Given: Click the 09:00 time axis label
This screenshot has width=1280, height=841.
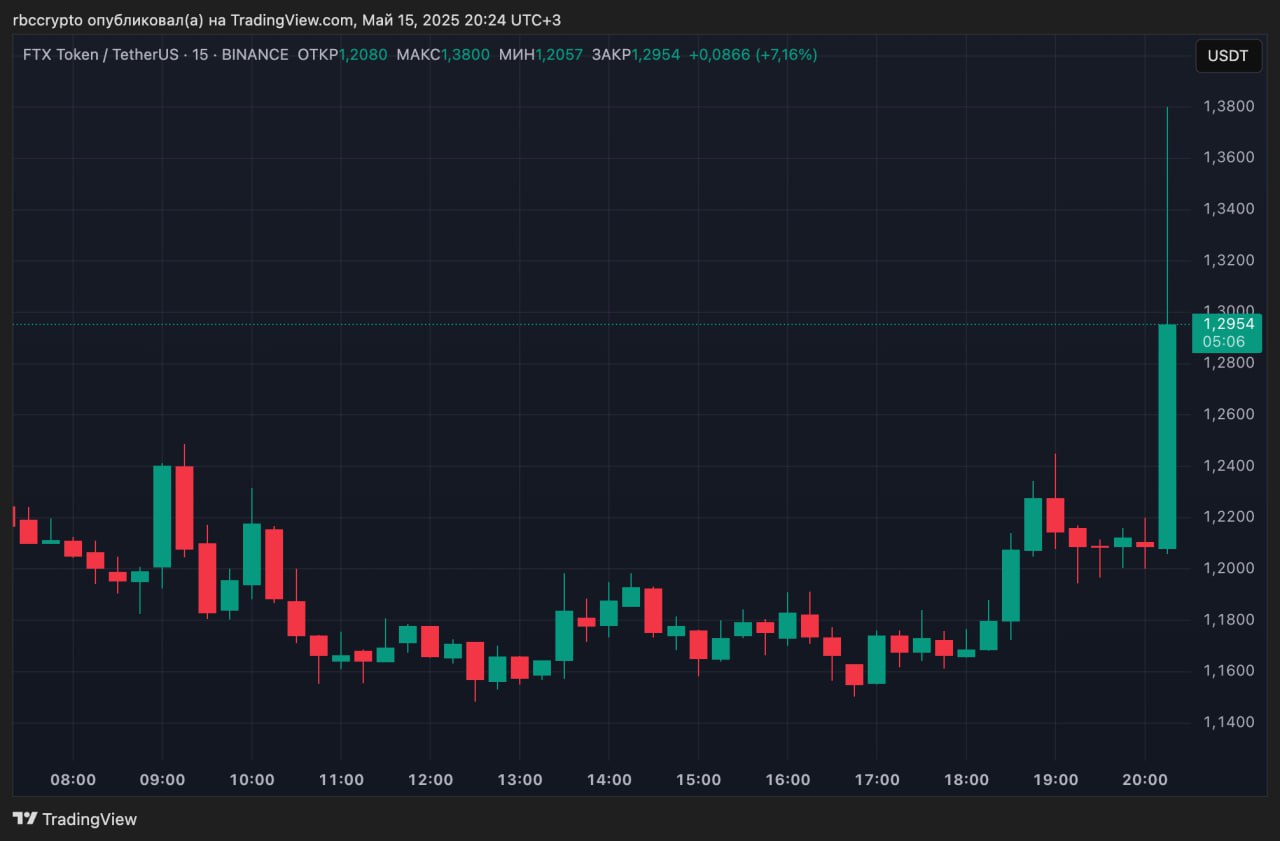Looking at the screenshot, I should 162,779.
